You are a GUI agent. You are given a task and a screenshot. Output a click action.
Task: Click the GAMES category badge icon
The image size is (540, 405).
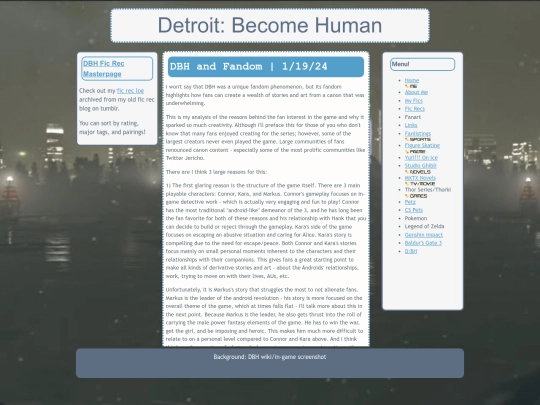pyautogui.click(x=416, y=196)
